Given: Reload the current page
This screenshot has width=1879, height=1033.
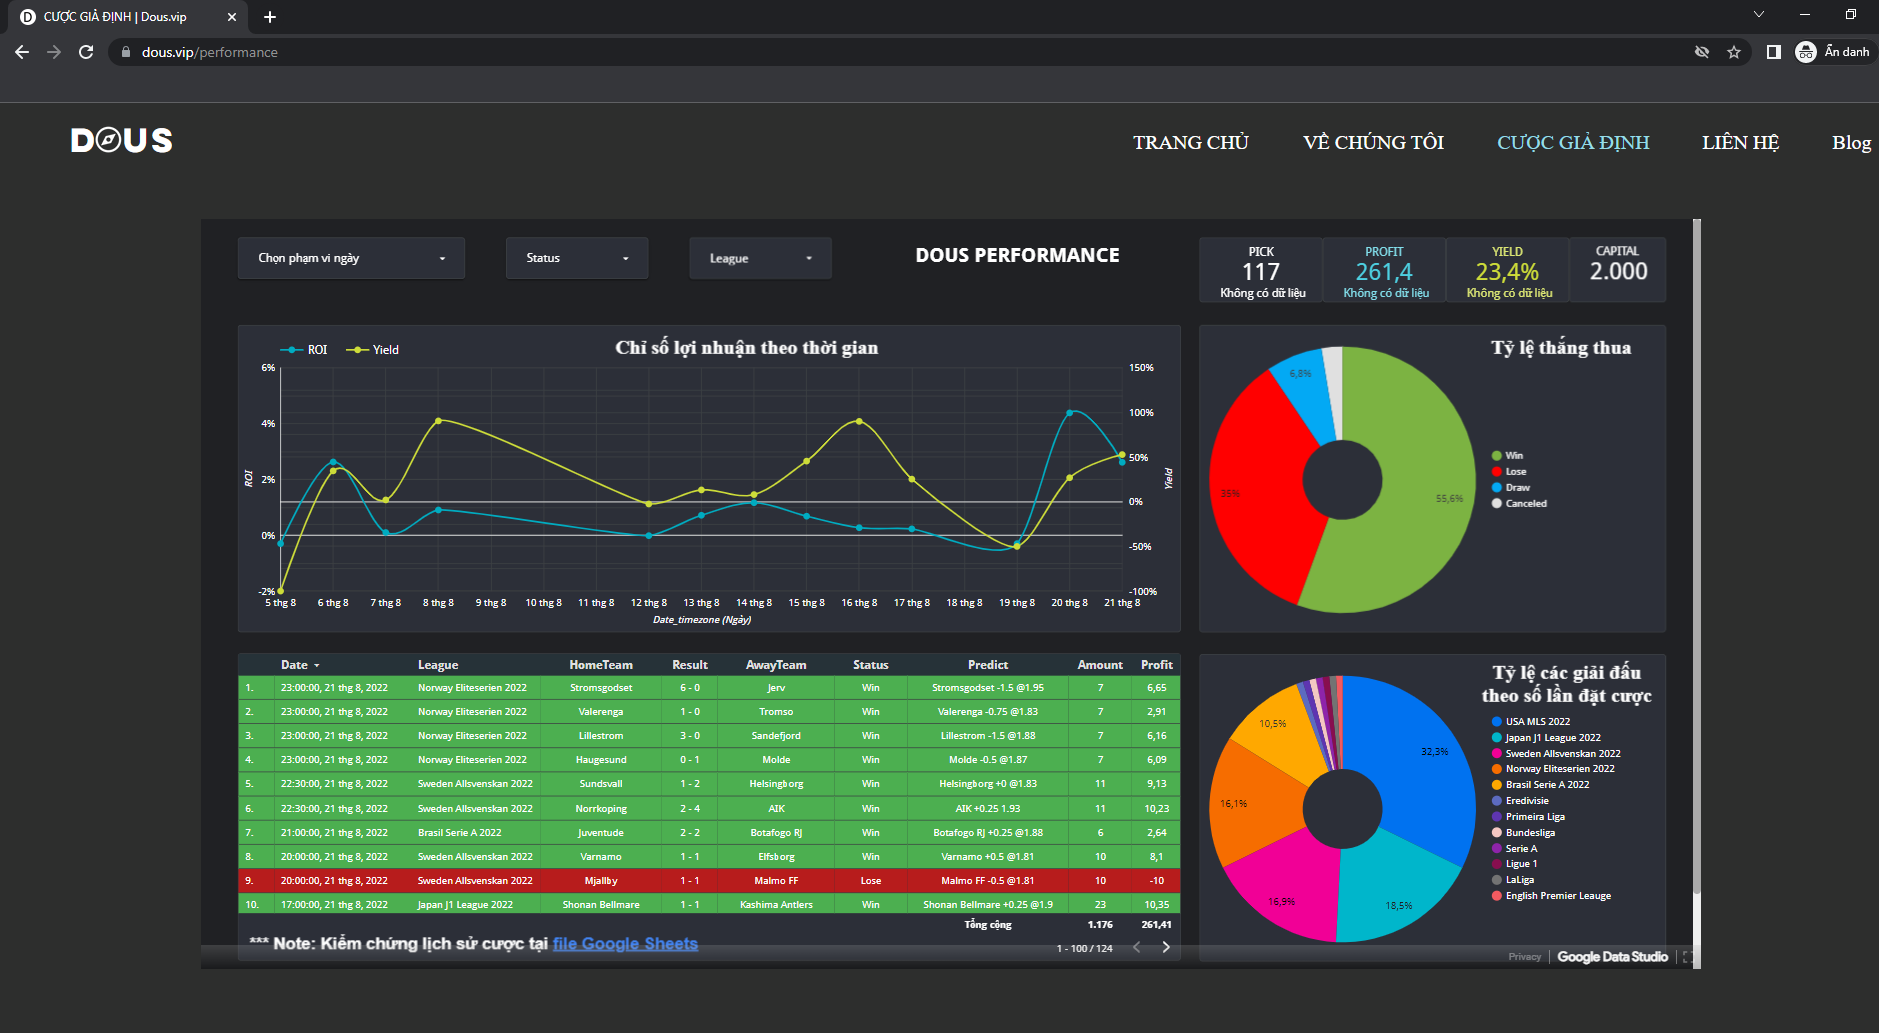Looking at the screenshot, I should 86,52.
